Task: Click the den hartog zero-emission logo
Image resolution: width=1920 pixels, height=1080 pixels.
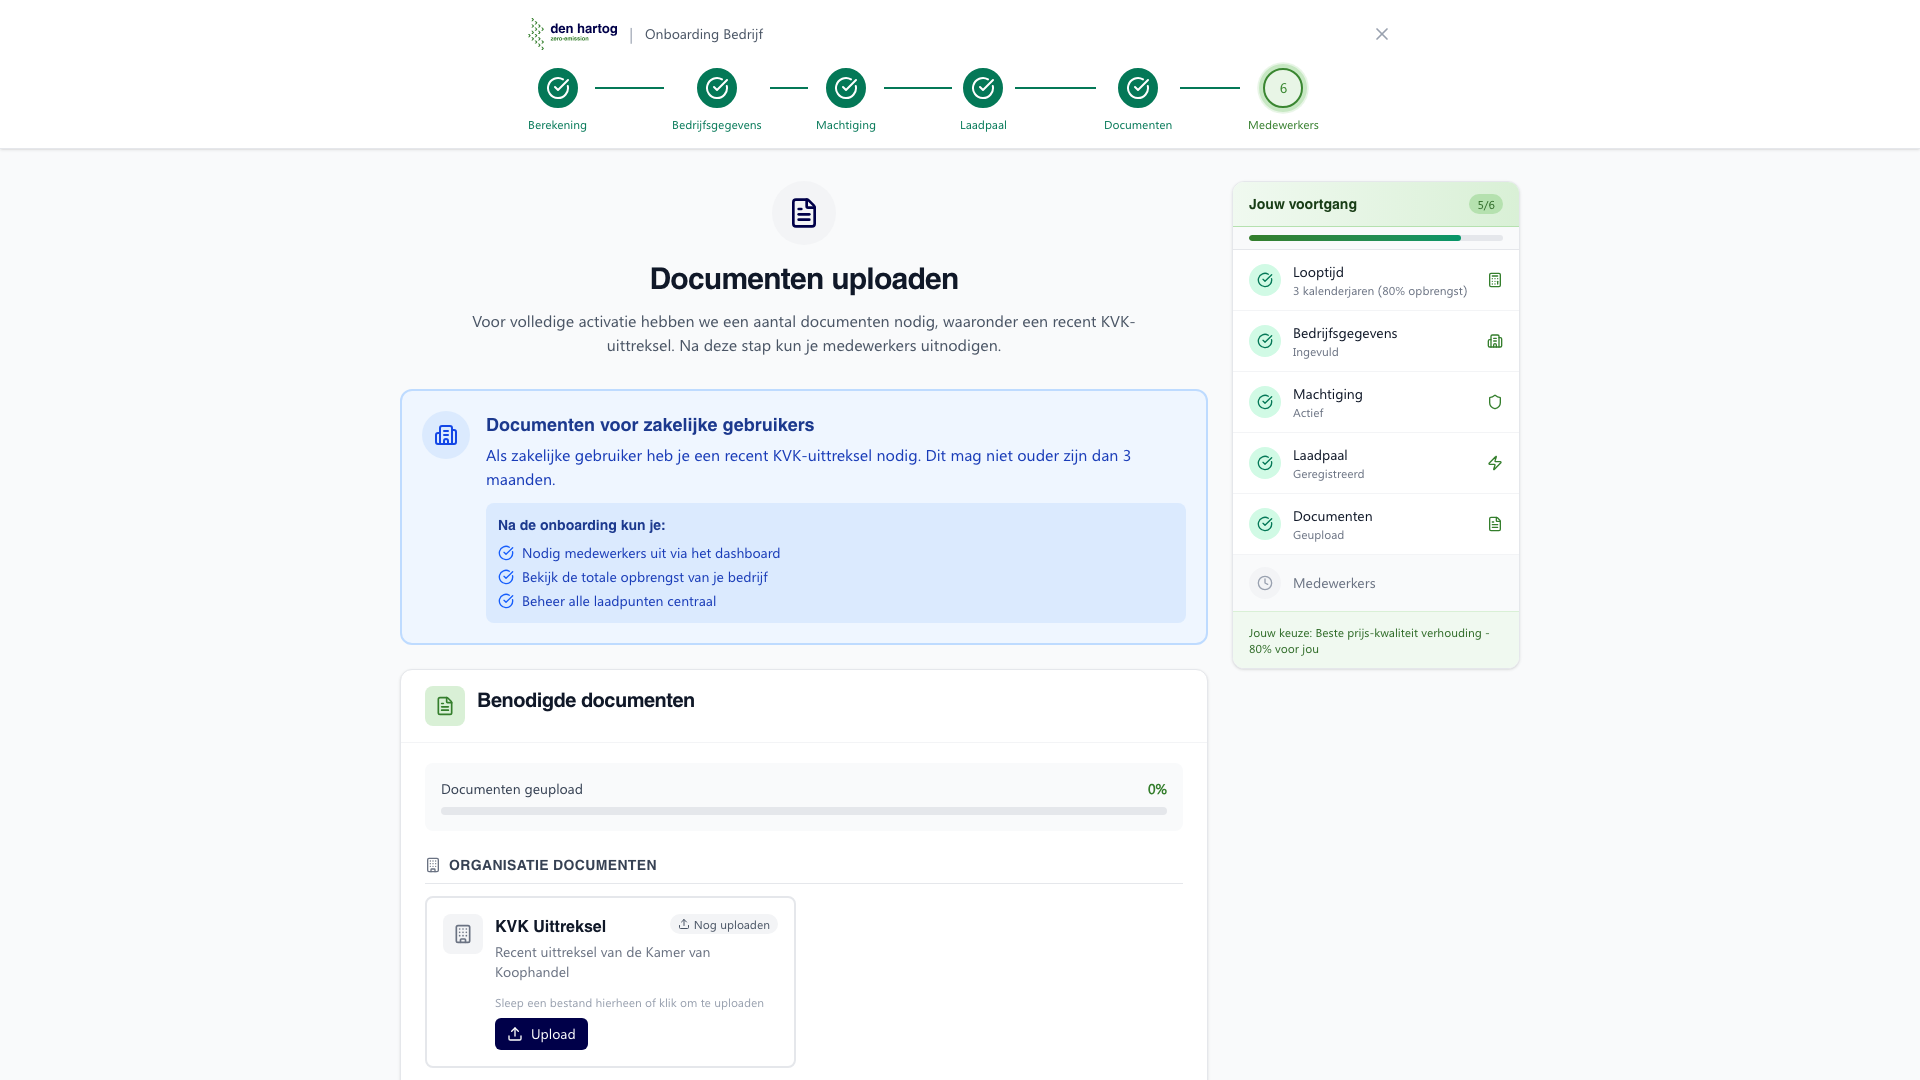Action: click(x=572, y=32)
